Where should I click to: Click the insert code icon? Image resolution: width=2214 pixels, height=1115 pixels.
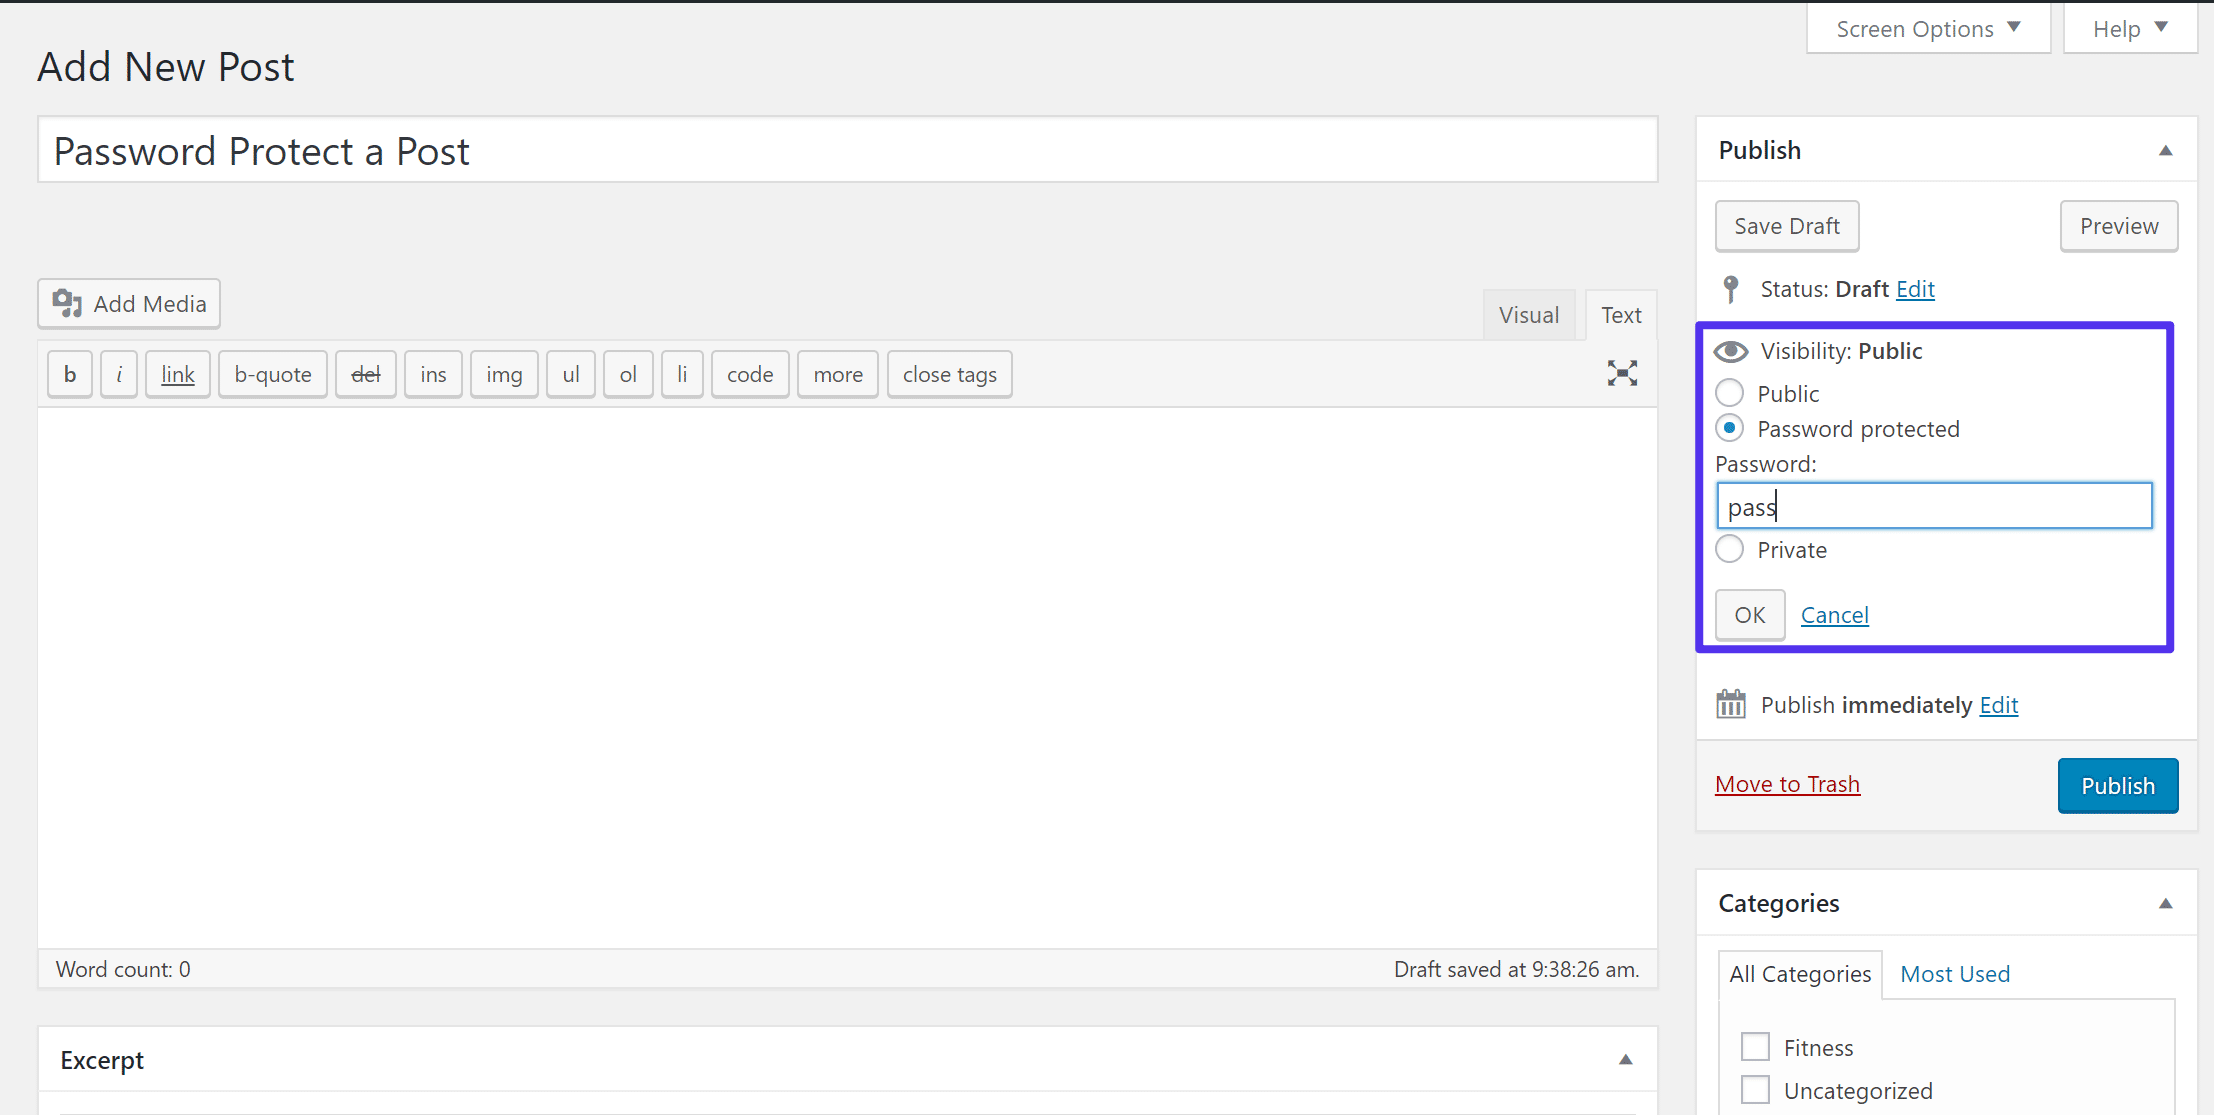[x=747, y=374]
